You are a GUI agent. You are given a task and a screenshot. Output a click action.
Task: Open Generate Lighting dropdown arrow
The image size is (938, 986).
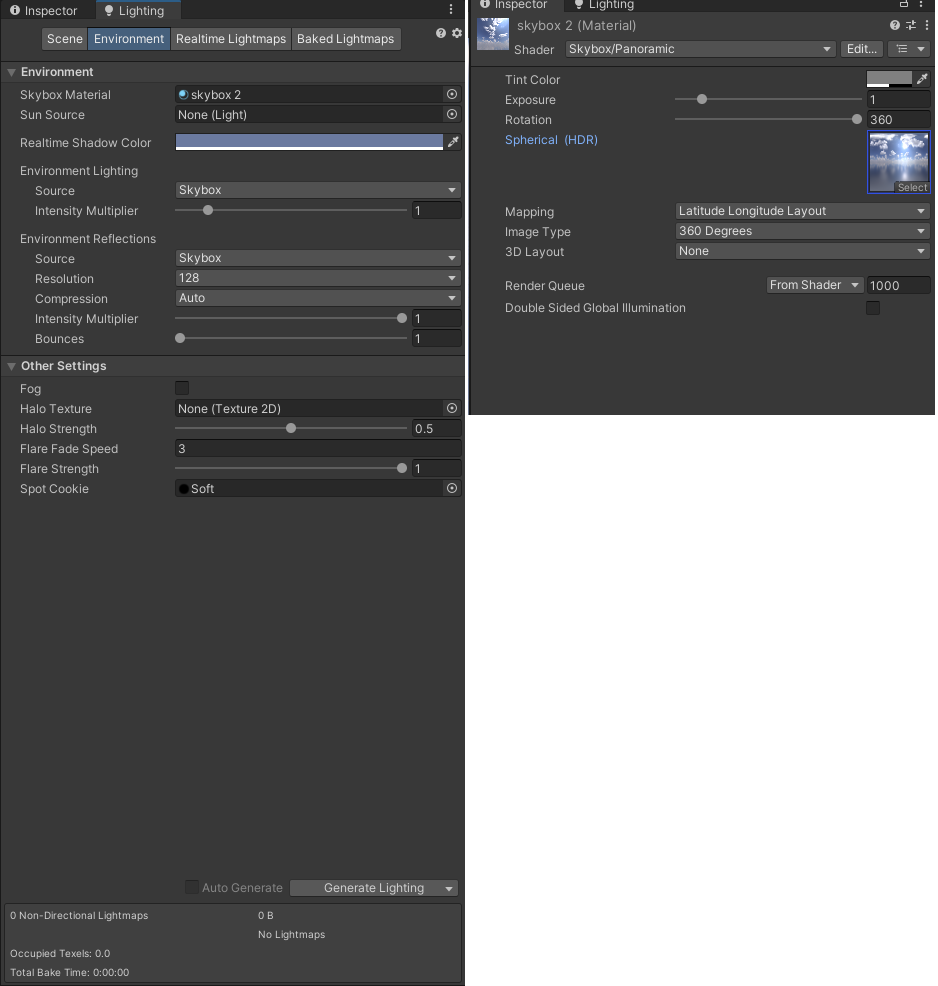point(449,889)
